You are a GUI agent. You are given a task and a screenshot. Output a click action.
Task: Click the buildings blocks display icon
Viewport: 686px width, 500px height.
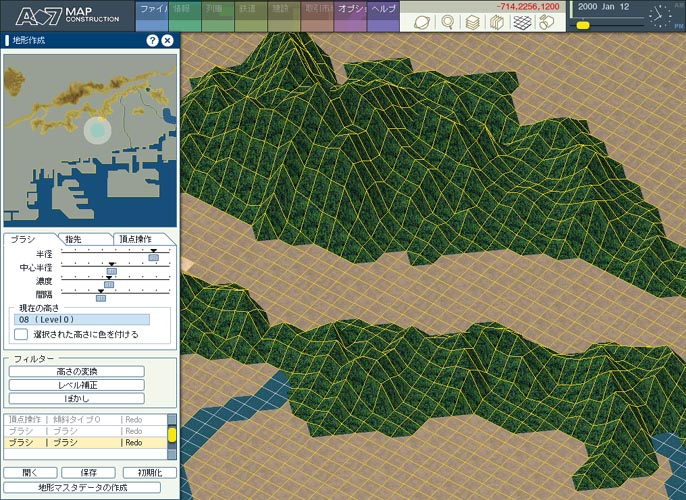547,21
